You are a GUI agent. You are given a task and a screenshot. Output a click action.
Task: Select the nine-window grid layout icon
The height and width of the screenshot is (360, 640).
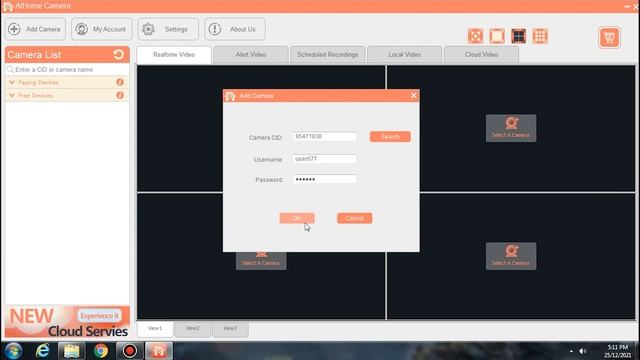(x=540, y=36)
